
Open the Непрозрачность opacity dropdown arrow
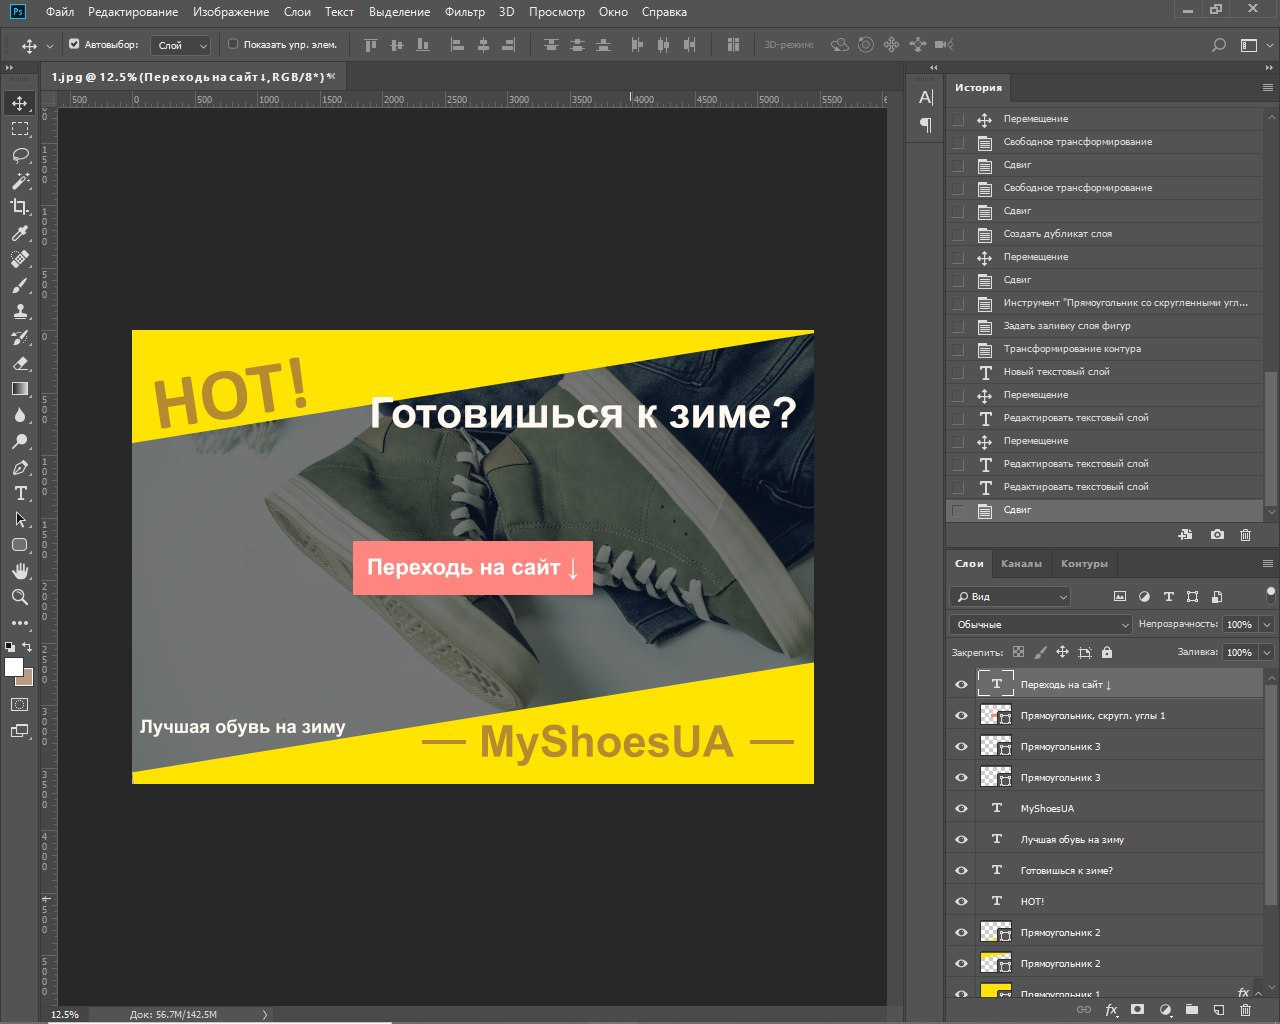click(x=1267, y=624)
